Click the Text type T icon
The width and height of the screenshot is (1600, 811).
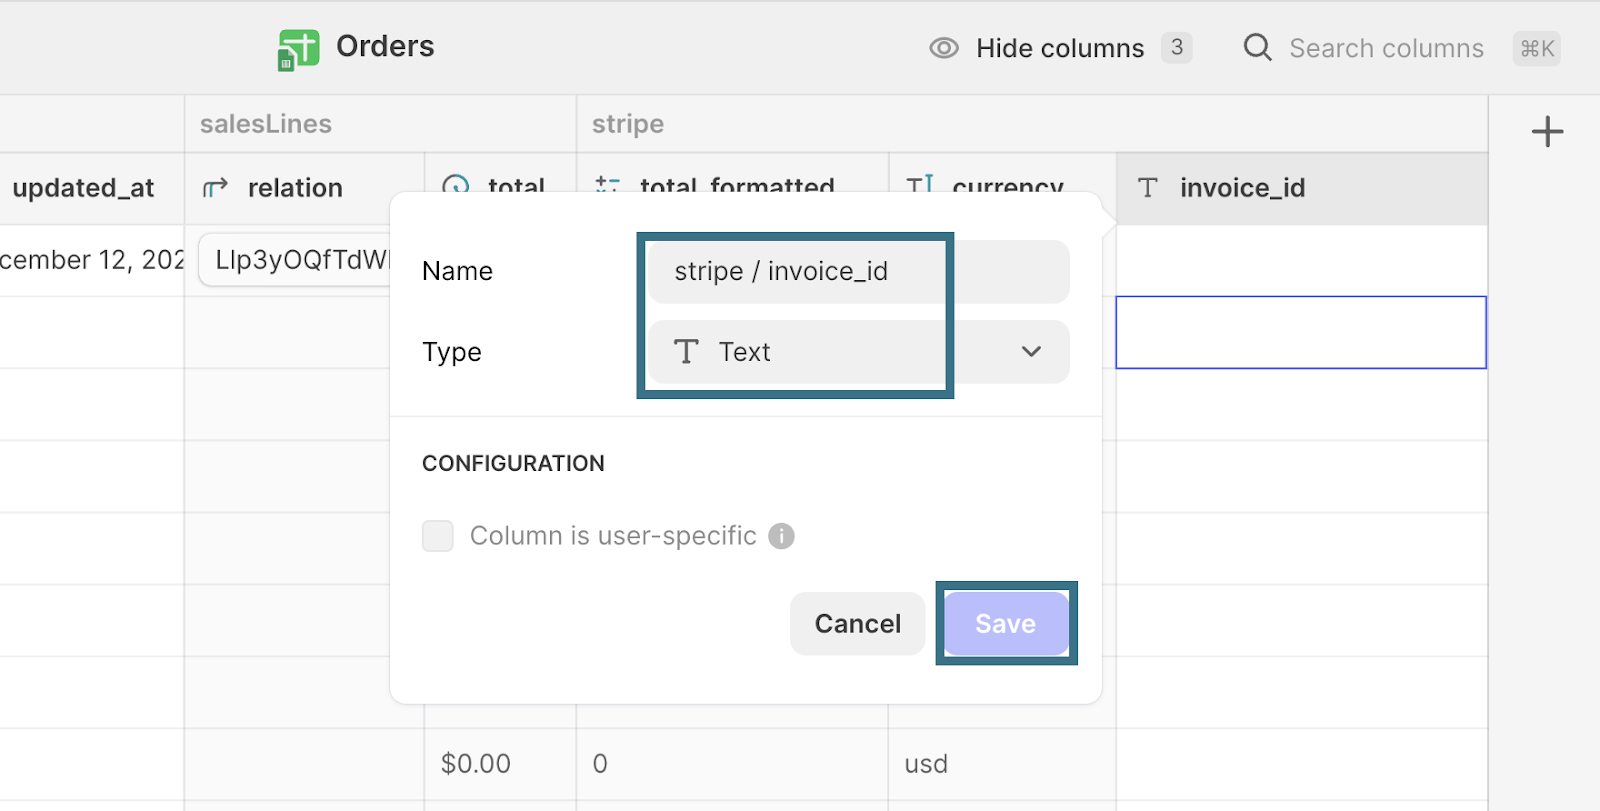click(686, 352)
